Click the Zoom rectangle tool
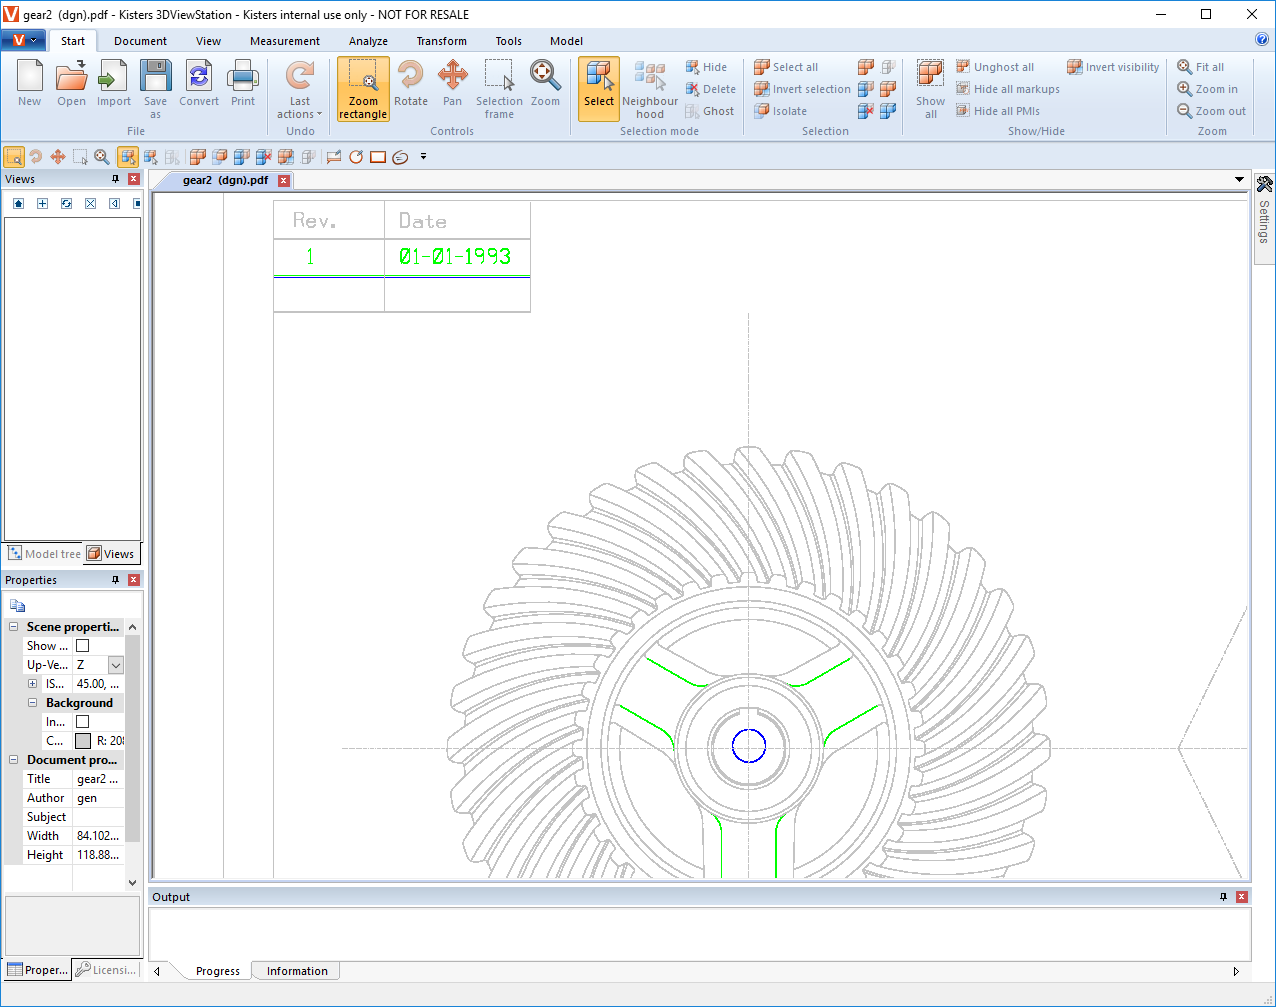The width and height of the screenshot is (1276, 1007). coord(363,89)
